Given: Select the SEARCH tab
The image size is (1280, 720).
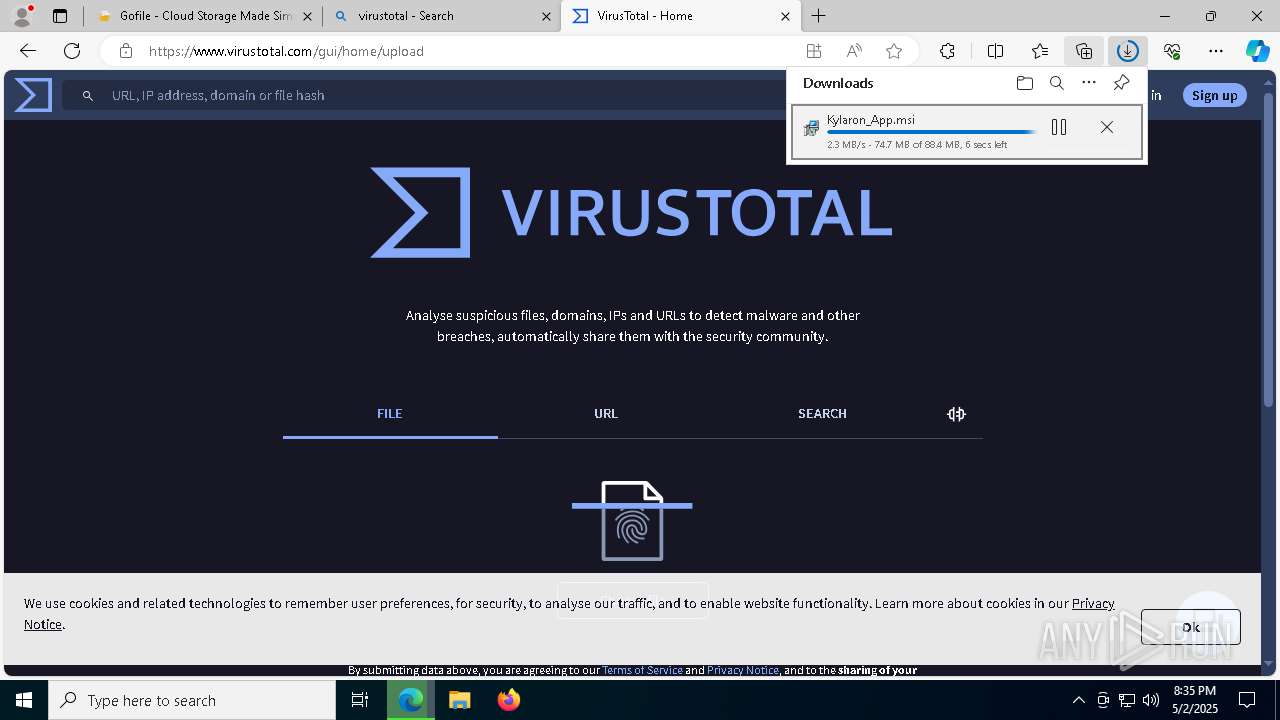Looking at the screenshot, I should [x=822, y=414].
